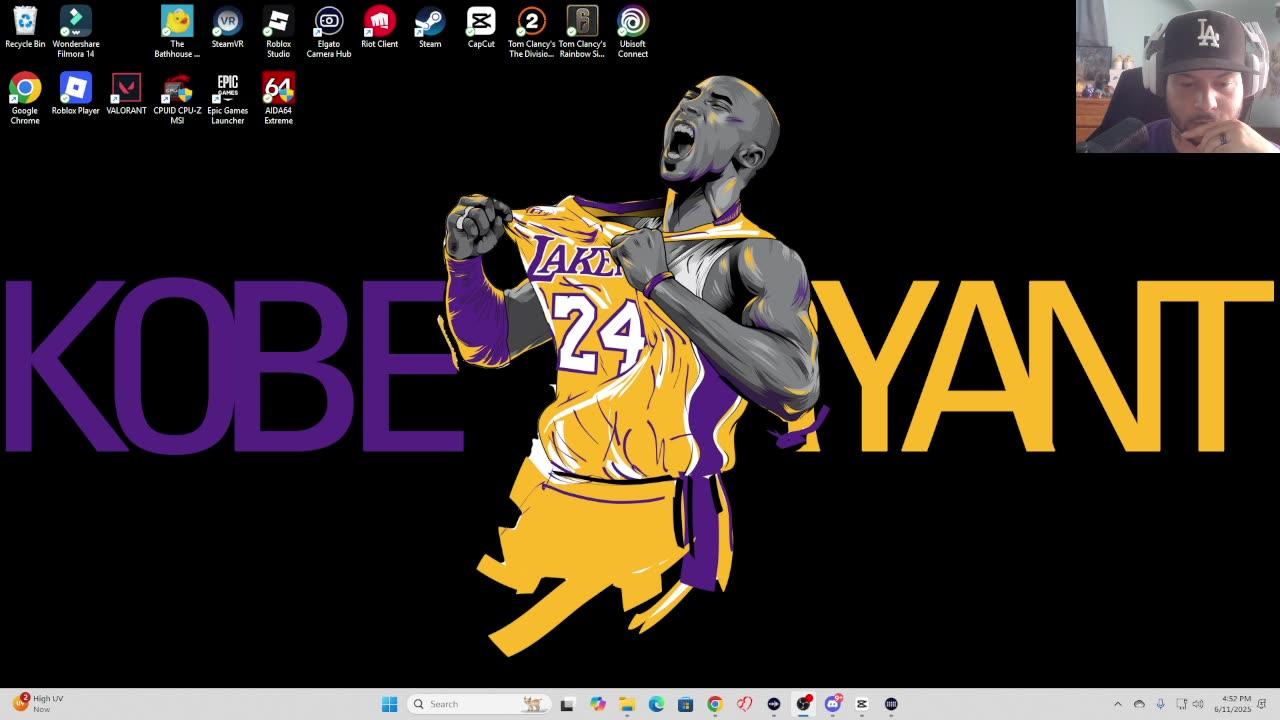This screenshot has height=720, width=1280.
Task: Open File Explorer from the taskbar
Action: [x=627, y=704]
